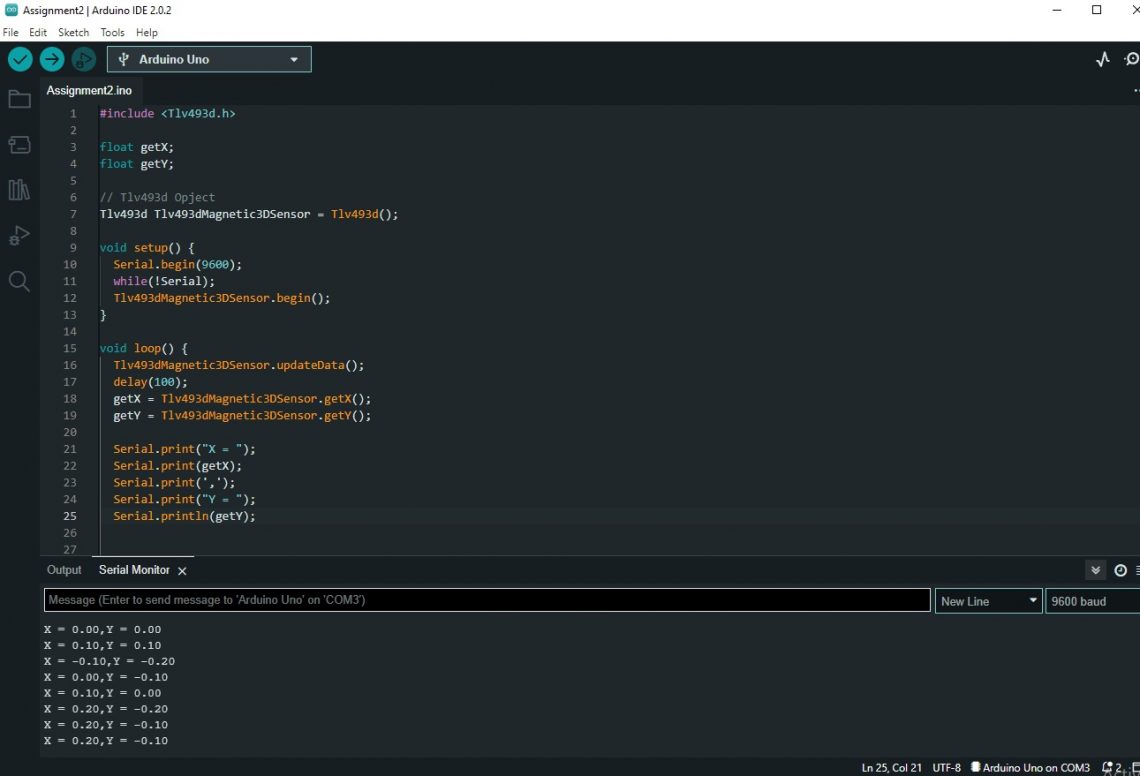Click line number 15 in the gutter
Screen dimensions: 1140x776
click(x=70, y=348)
